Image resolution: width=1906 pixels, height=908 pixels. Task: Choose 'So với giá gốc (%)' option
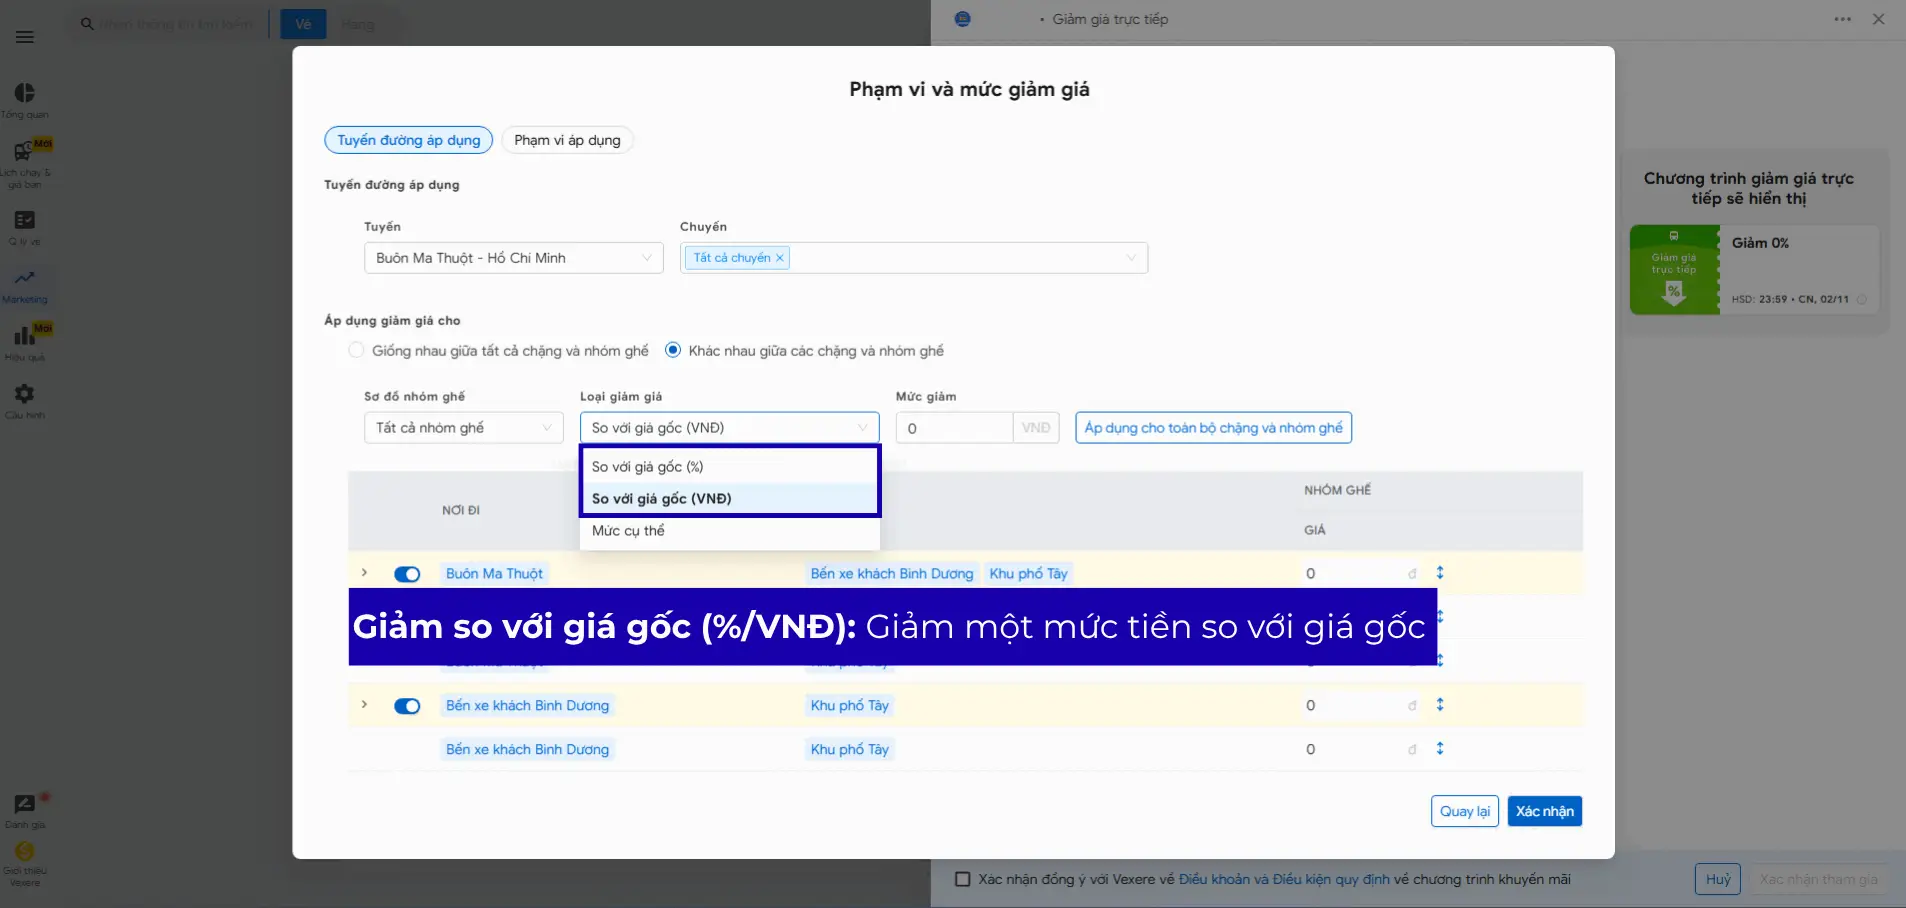[x=648, y=467]
